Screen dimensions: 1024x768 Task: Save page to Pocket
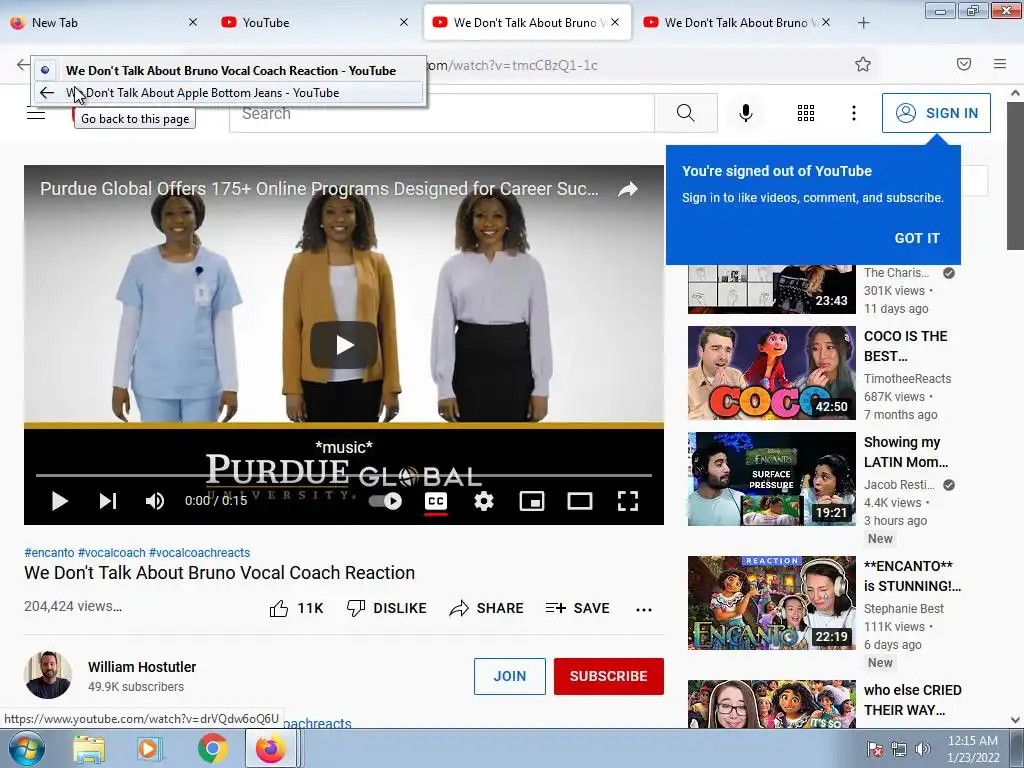[963, 64]
